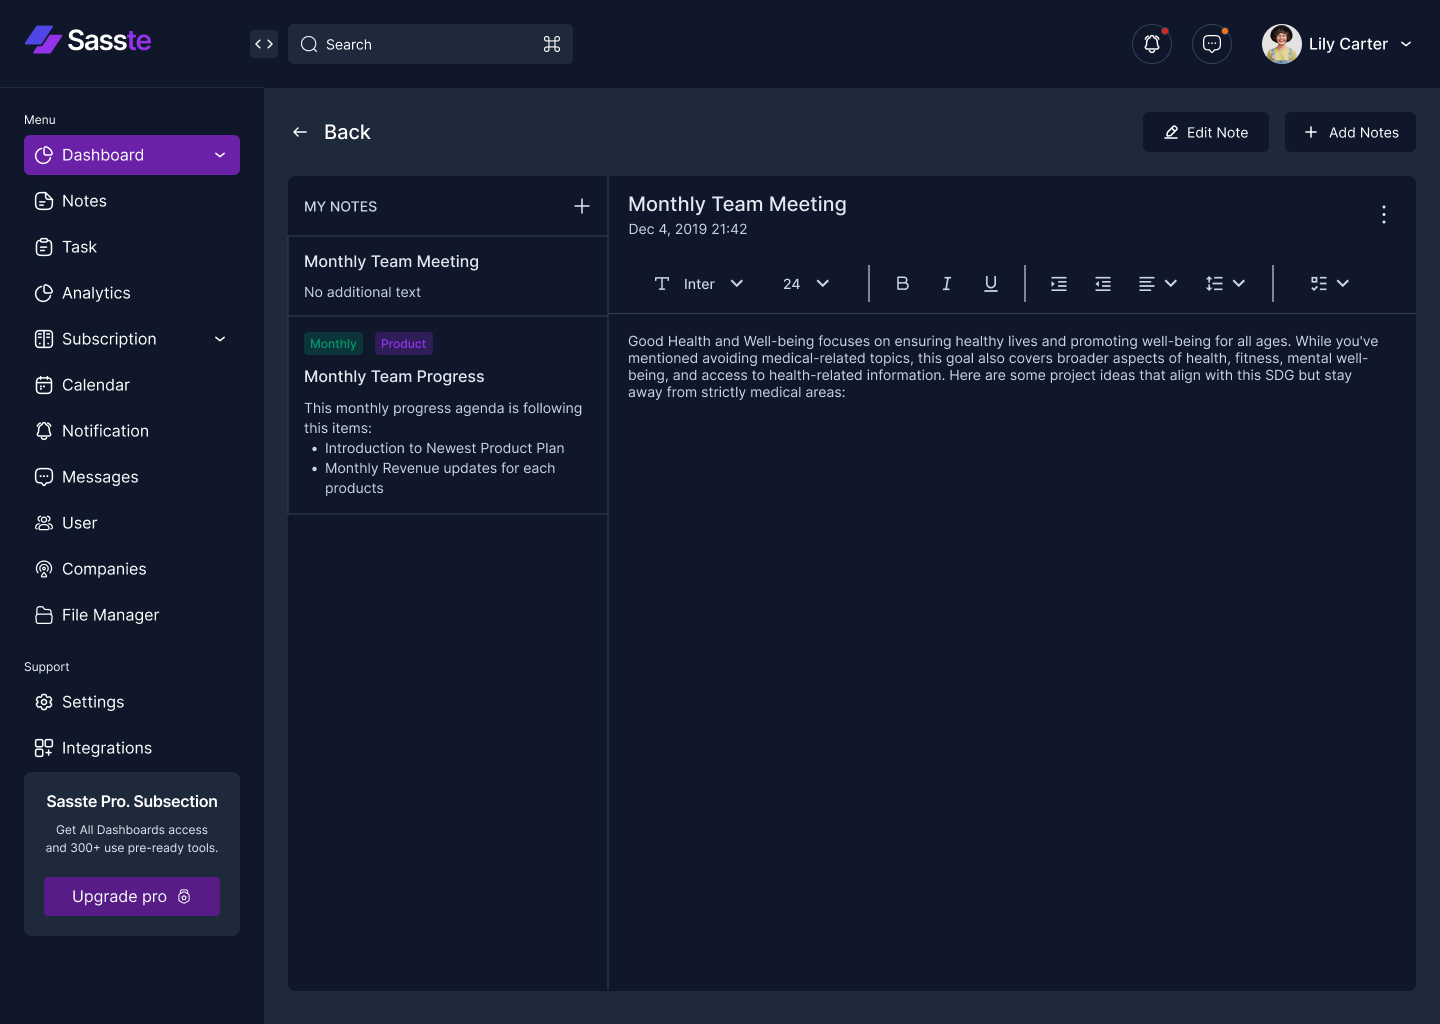Open the messages chat bubble icon
Viewport: 1440px width, 1024px height.
[1211, 44]
